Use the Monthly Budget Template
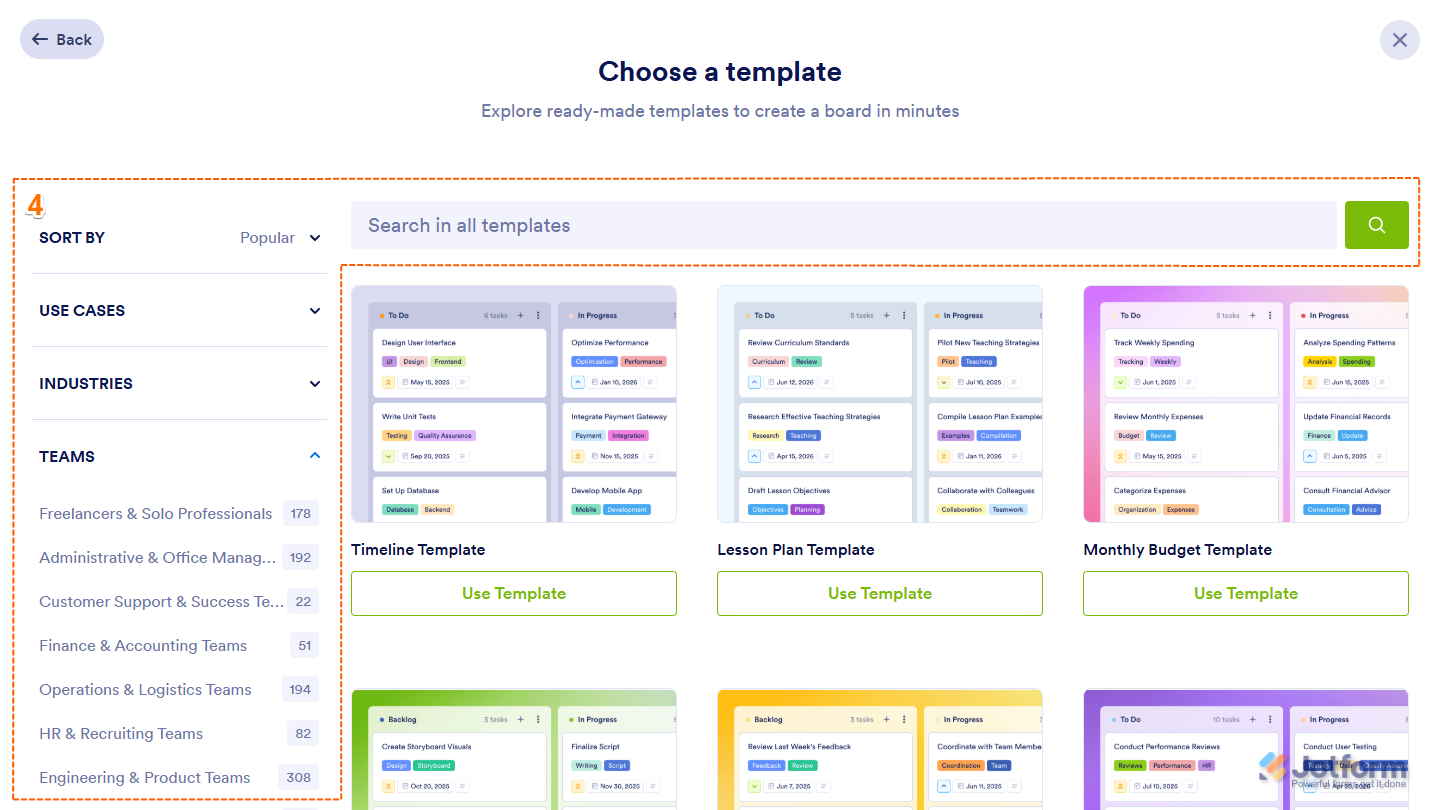Screen dimensions: 1440x810 coord(1246,594)
